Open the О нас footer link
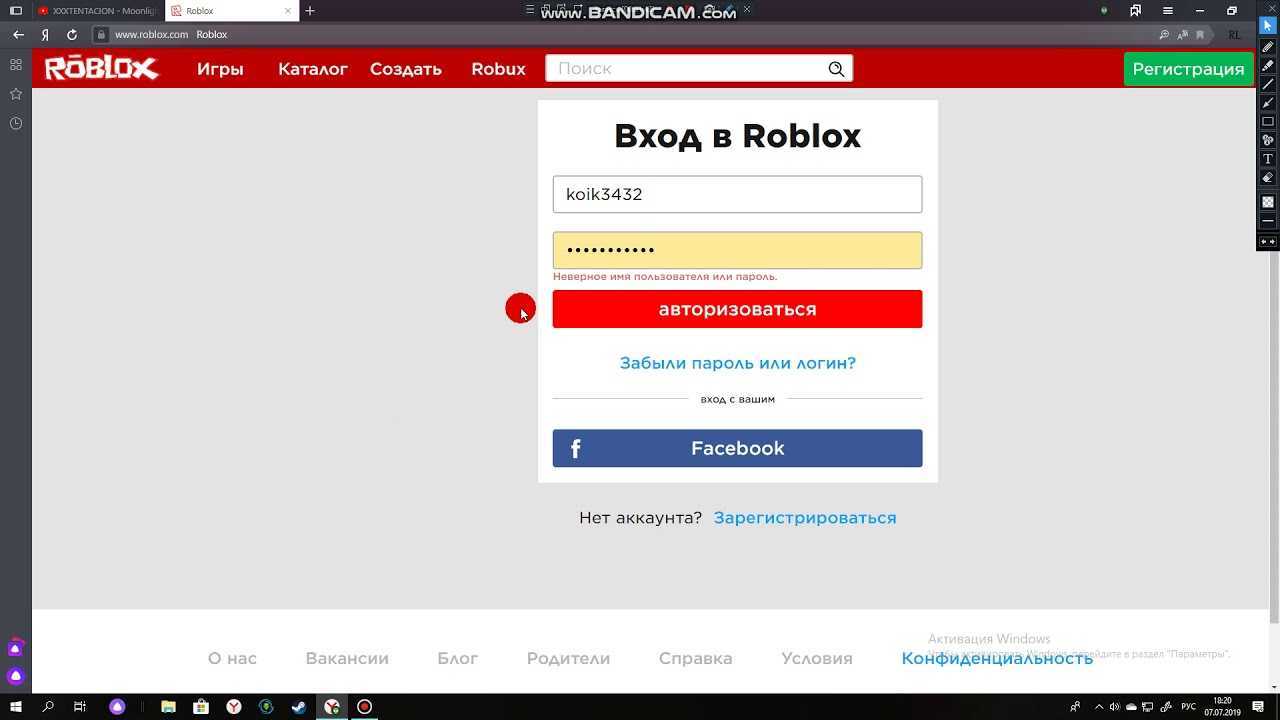 click(232, 658)
